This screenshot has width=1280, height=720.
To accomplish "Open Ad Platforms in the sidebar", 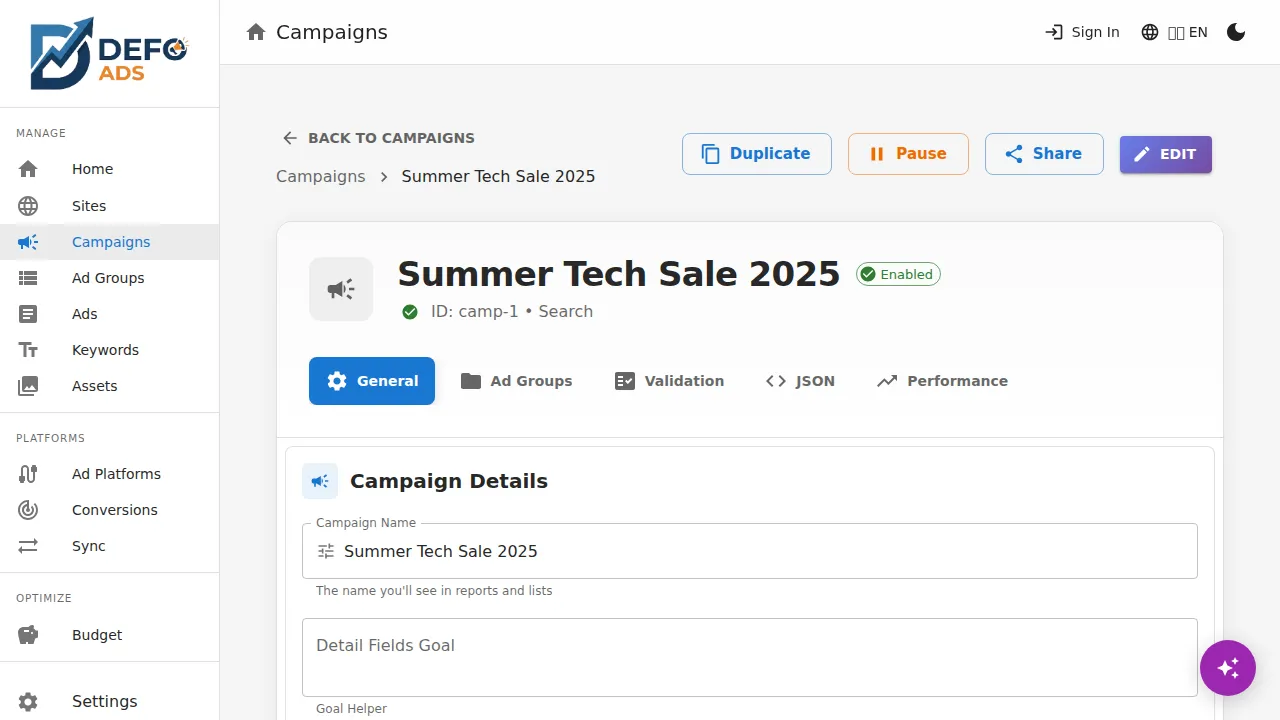I will pyautogui.click(x=109, y=474).
